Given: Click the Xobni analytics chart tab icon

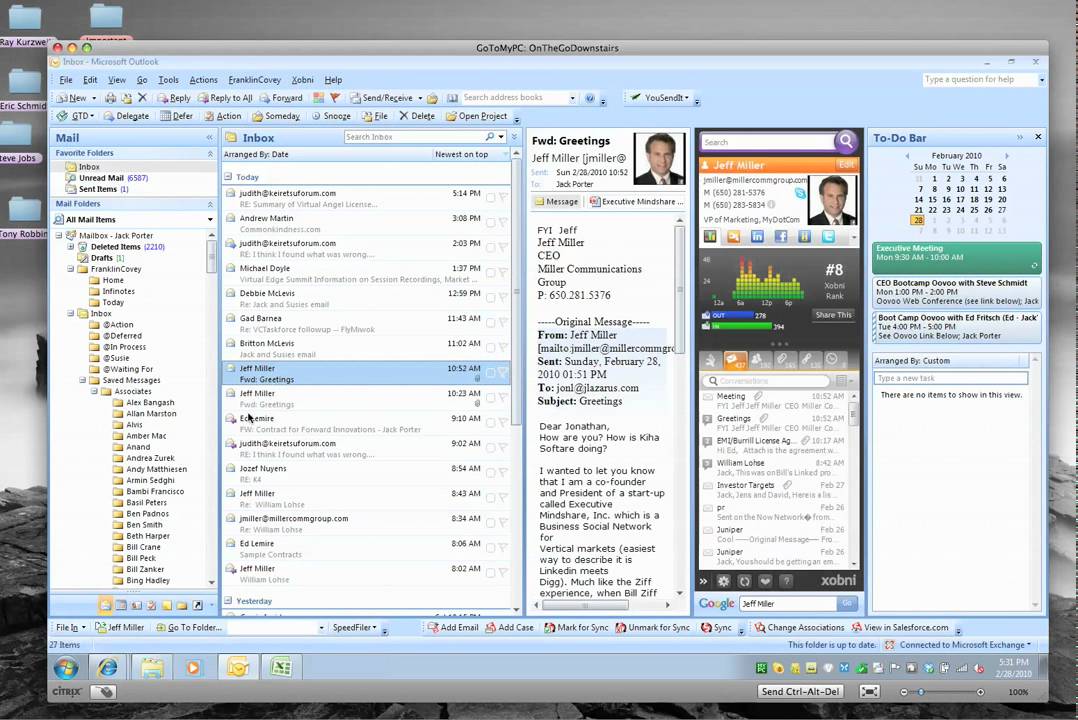Looking at the screenshot, I should tap(710, 237).
